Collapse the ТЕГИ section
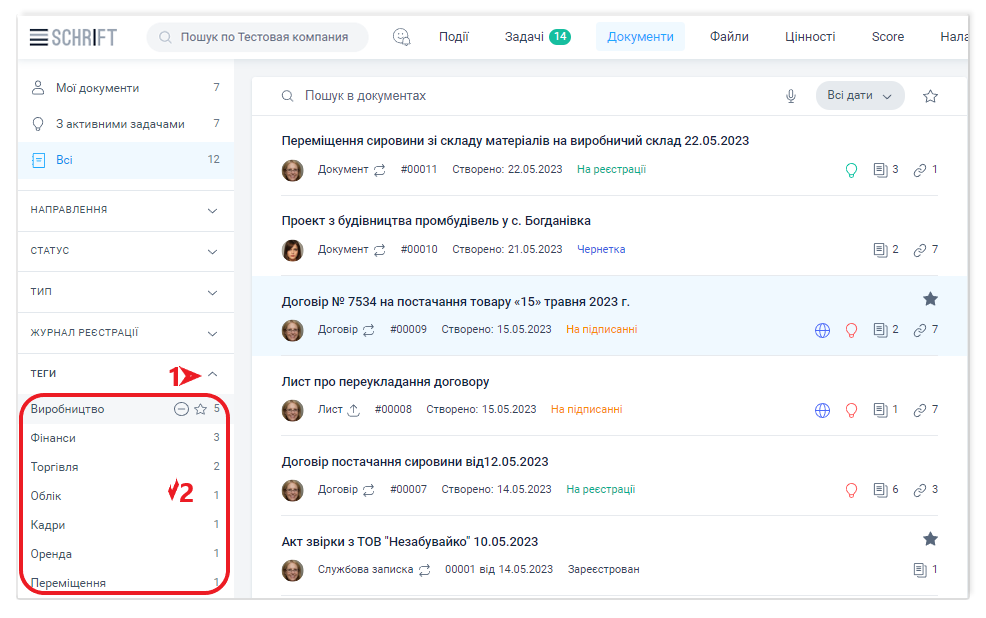This screenshot has height=618, width=986. (x=212, y=374)
